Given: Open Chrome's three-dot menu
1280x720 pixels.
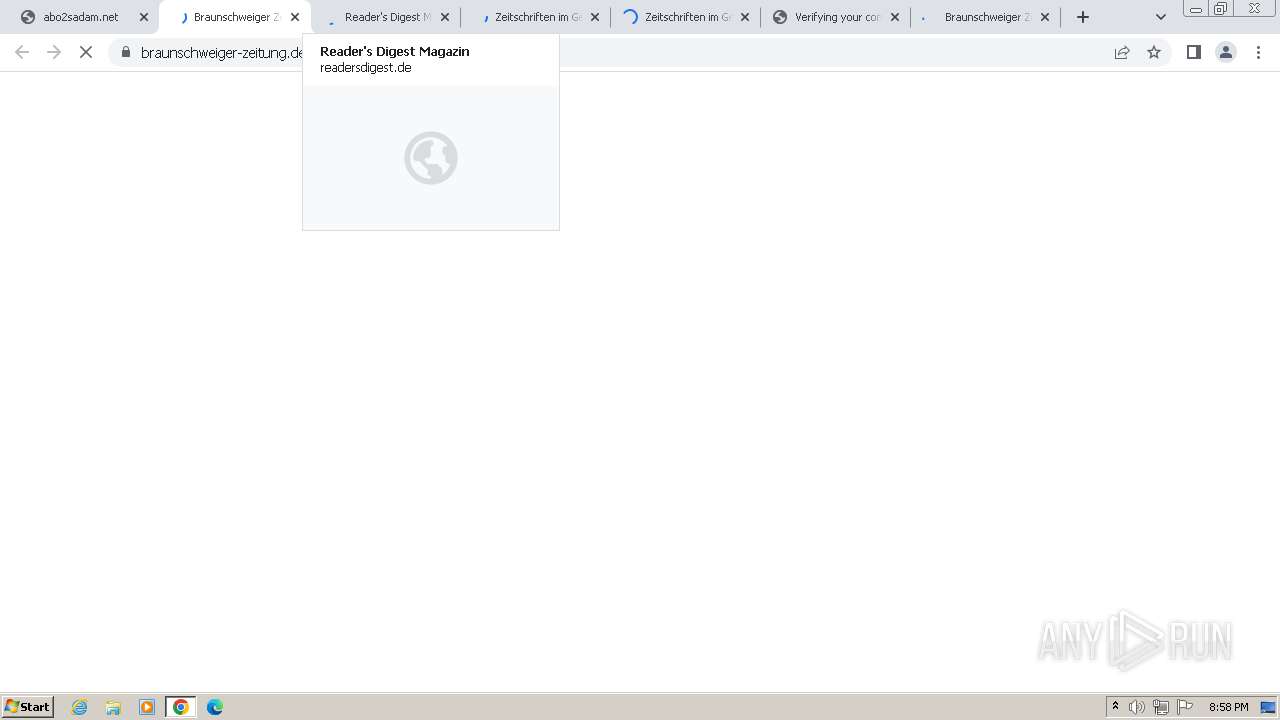Looking at the screenshot, I should tap(1258, 52).
